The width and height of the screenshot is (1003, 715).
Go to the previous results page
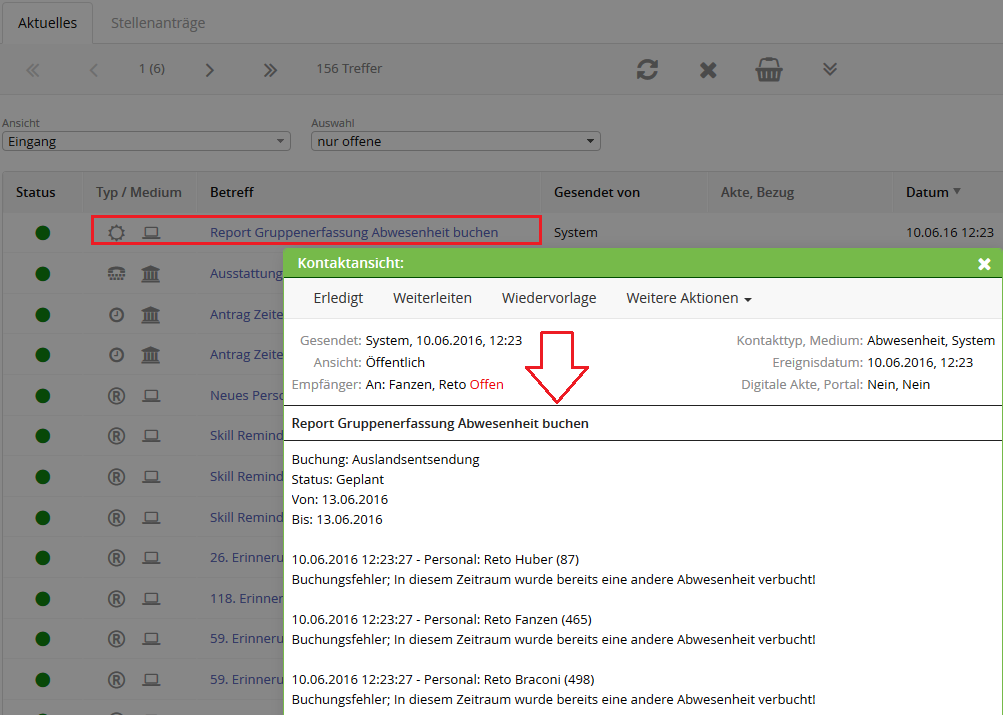click(94, 70)
